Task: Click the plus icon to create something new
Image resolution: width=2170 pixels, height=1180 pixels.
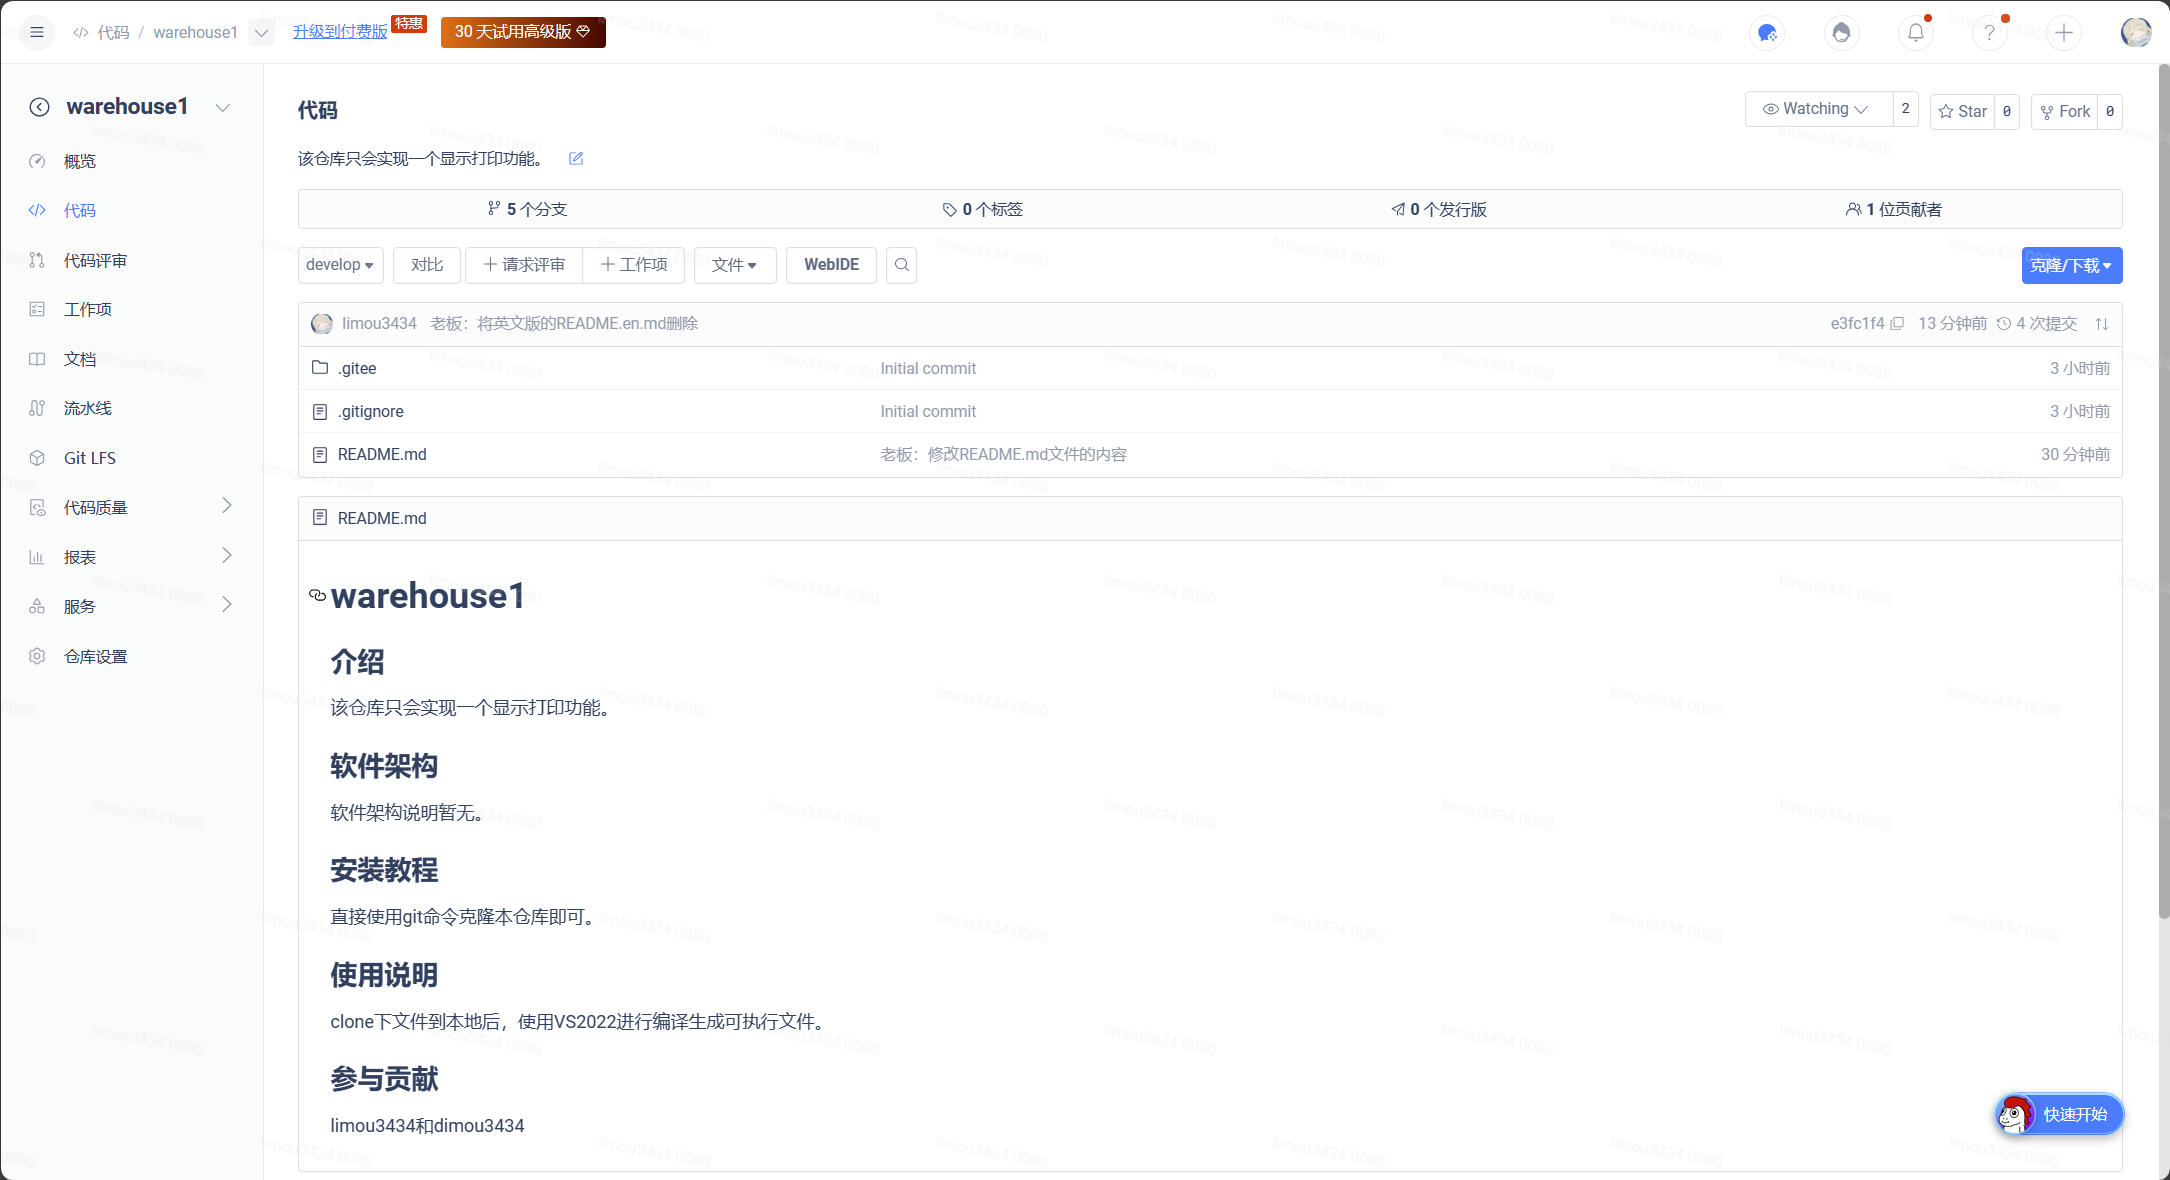Action: tap(2064, 32)
